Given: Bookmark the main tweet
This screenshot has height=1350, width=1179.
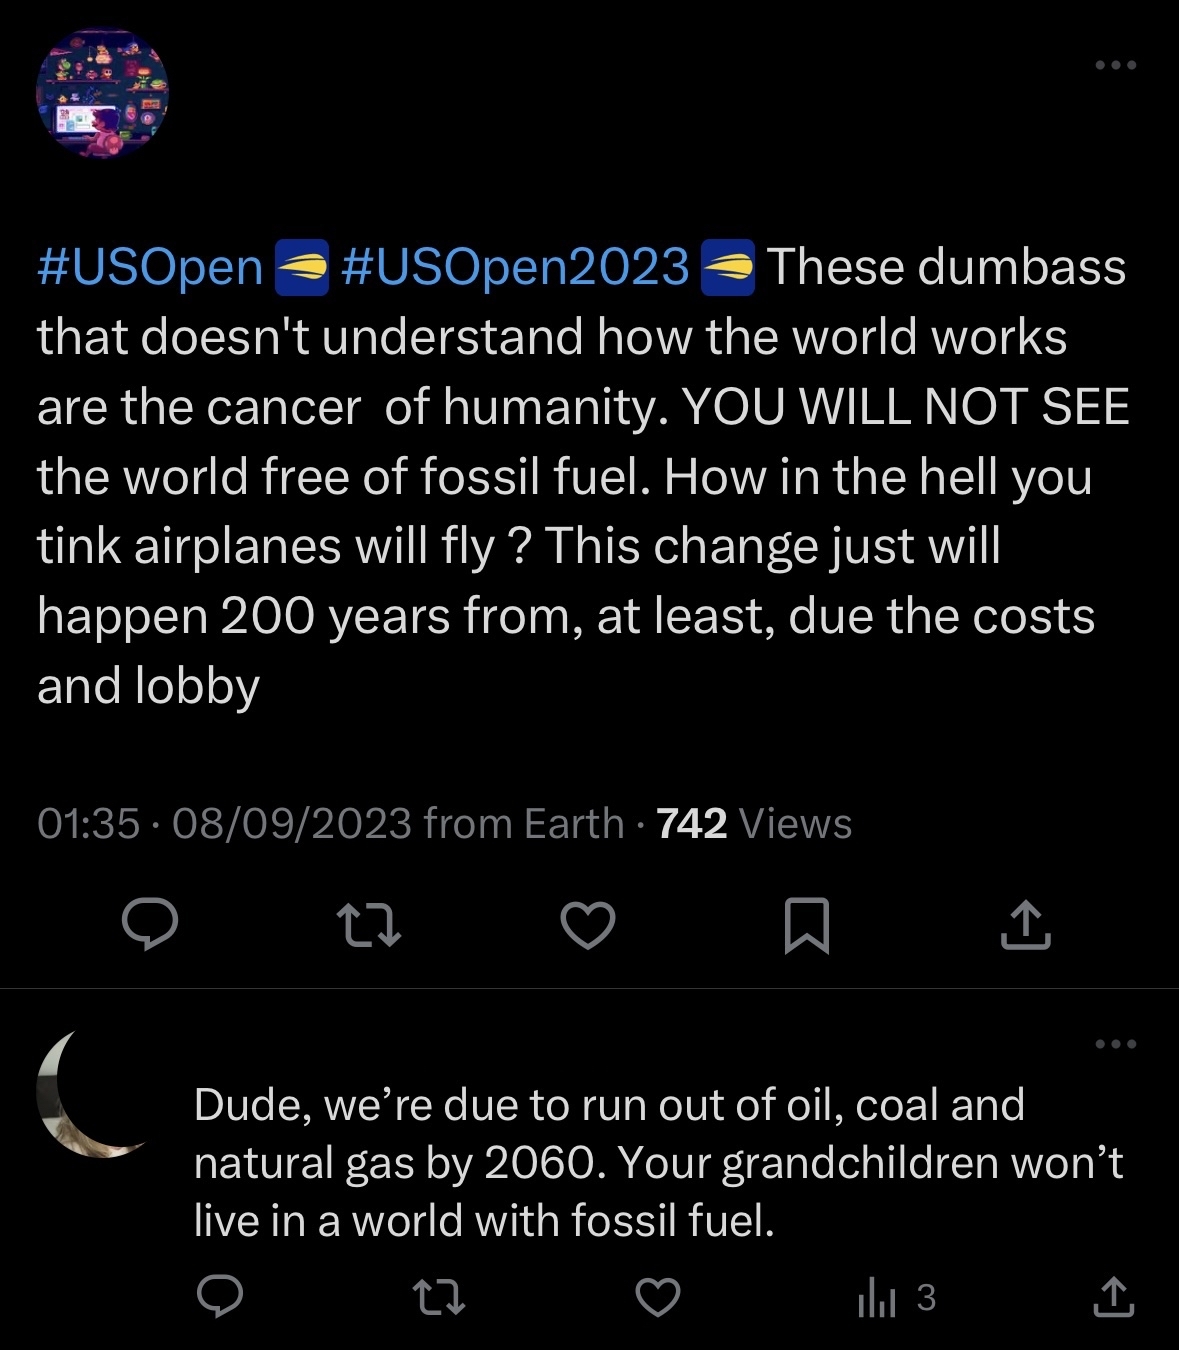Looking at the screenshot, I should (x=806, y=924).
